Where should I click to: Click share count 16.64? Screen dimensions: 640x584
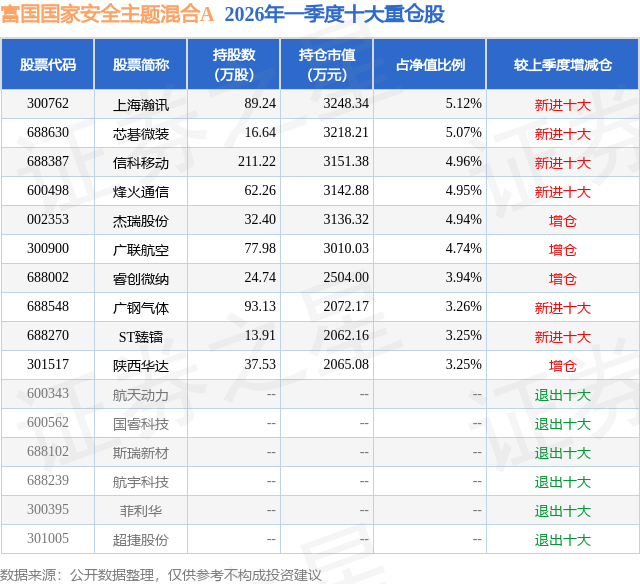click(x=260, y=133)
